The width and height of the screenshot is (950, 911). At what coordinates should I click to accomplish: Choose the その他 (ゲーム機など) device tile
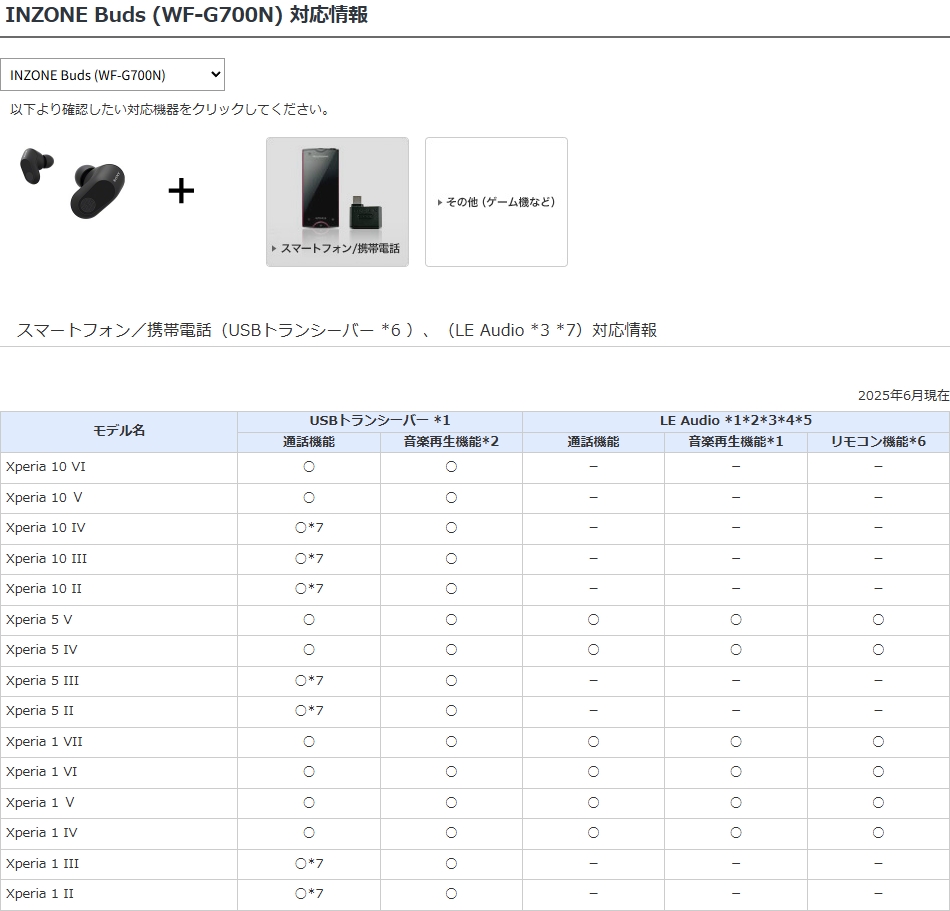(x=496, y=202)
